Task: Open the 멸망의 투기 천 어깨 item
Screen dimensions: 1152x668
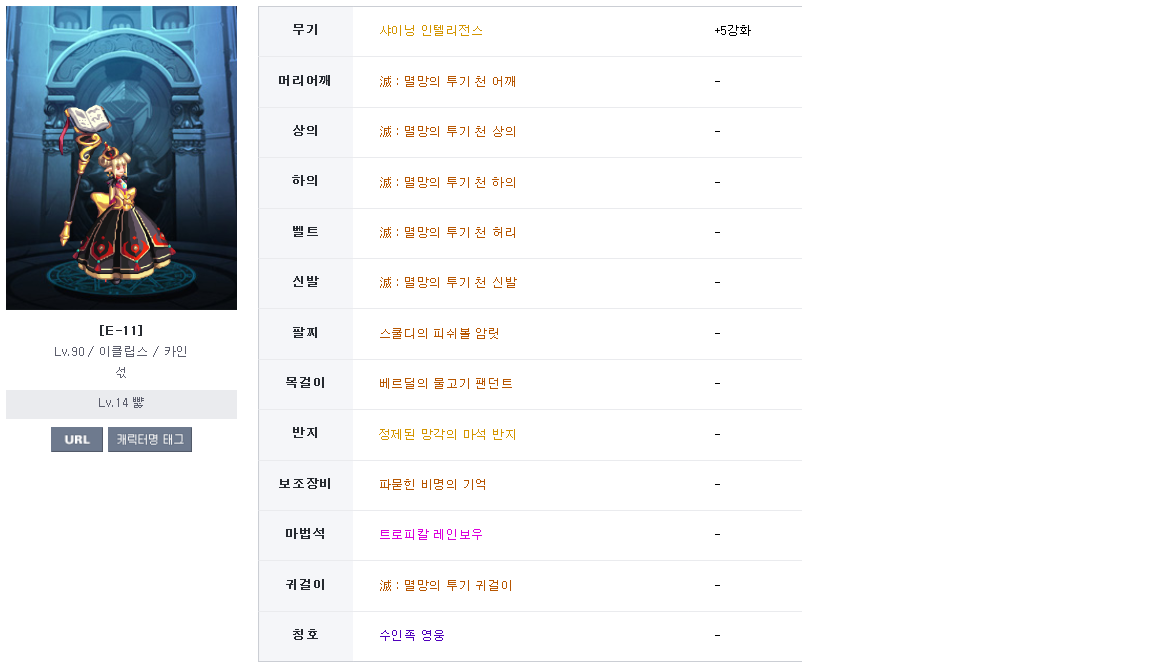Action: (x=447, y=81)
